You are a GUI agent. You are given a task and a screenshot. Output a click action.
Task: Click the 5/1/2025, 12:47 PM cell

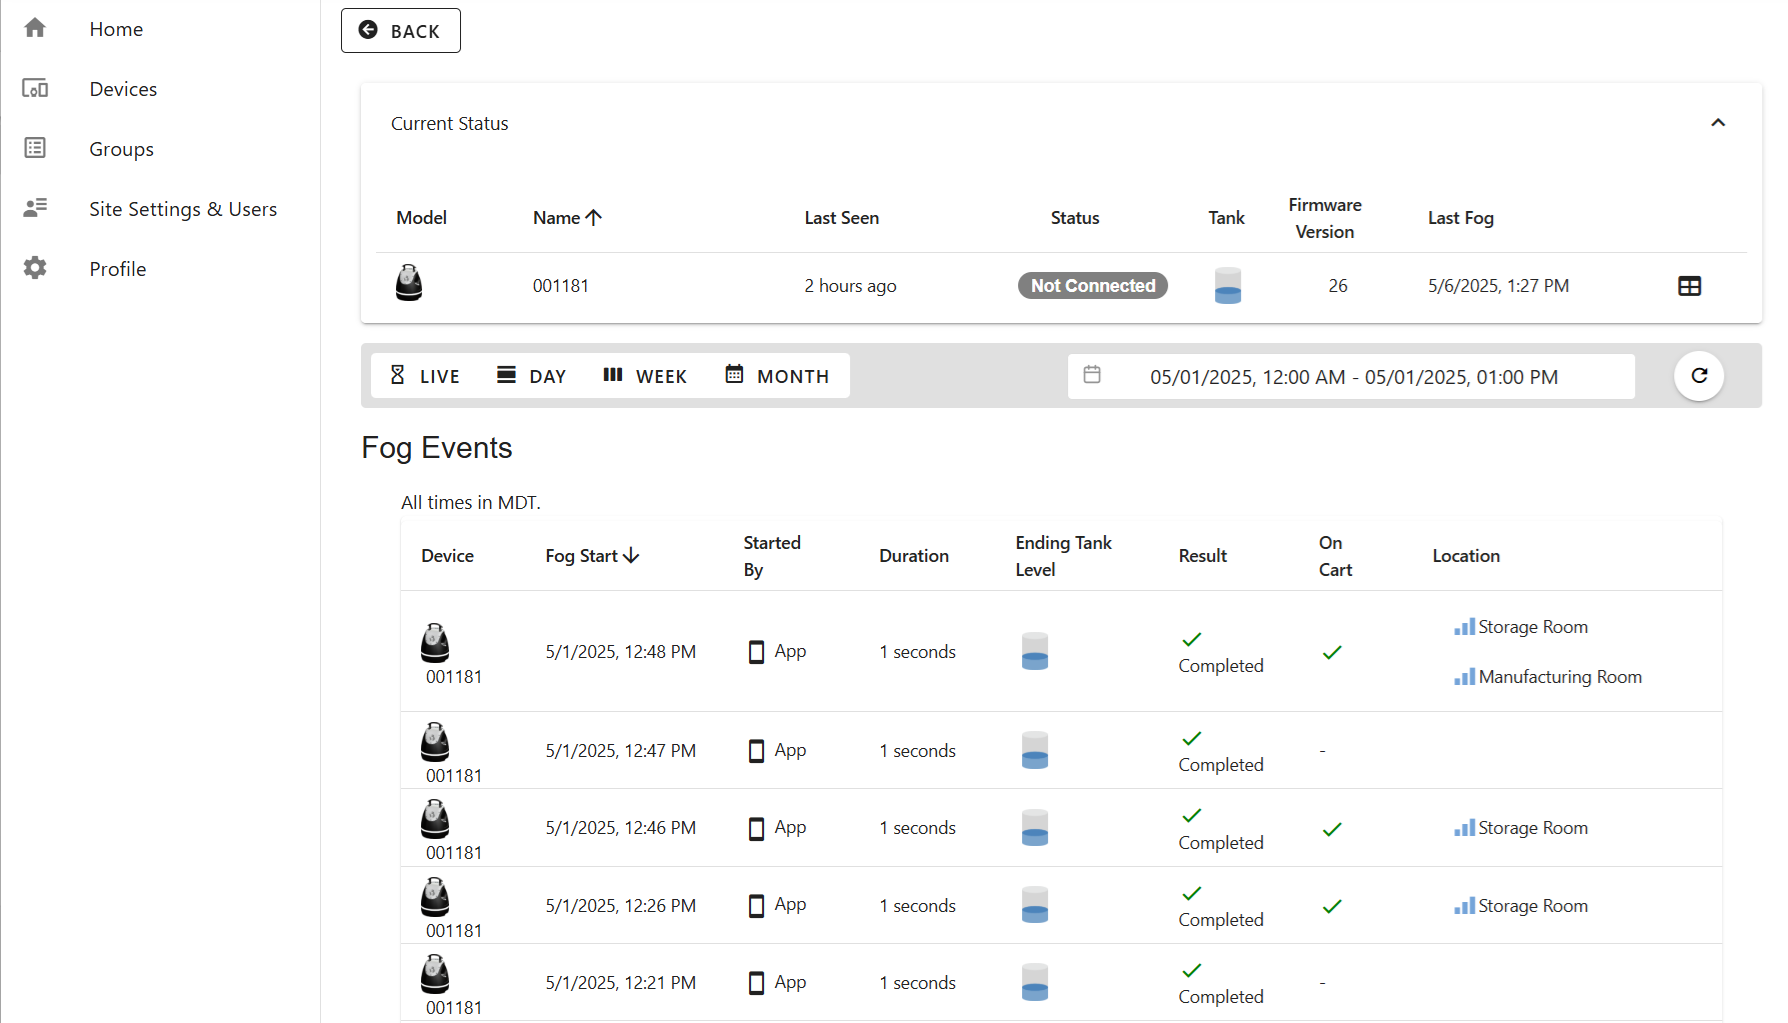[x=620, y=751]
